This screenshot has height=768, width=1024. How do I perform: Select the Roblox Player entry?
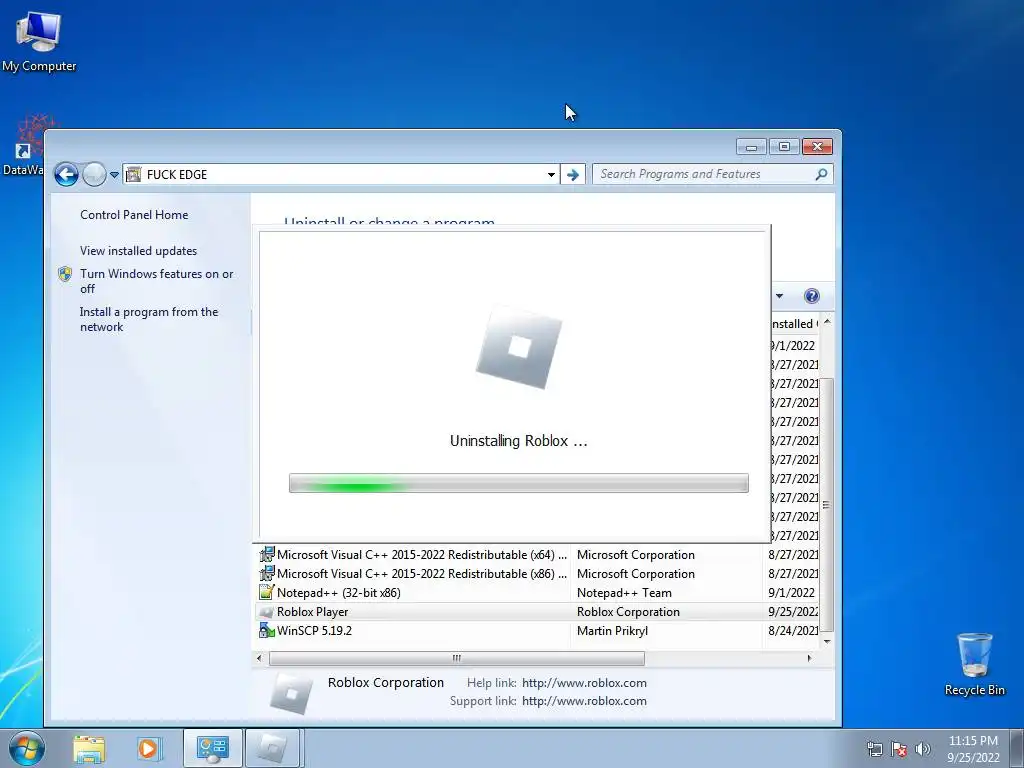pyautogui.click(x=539, y=611)
